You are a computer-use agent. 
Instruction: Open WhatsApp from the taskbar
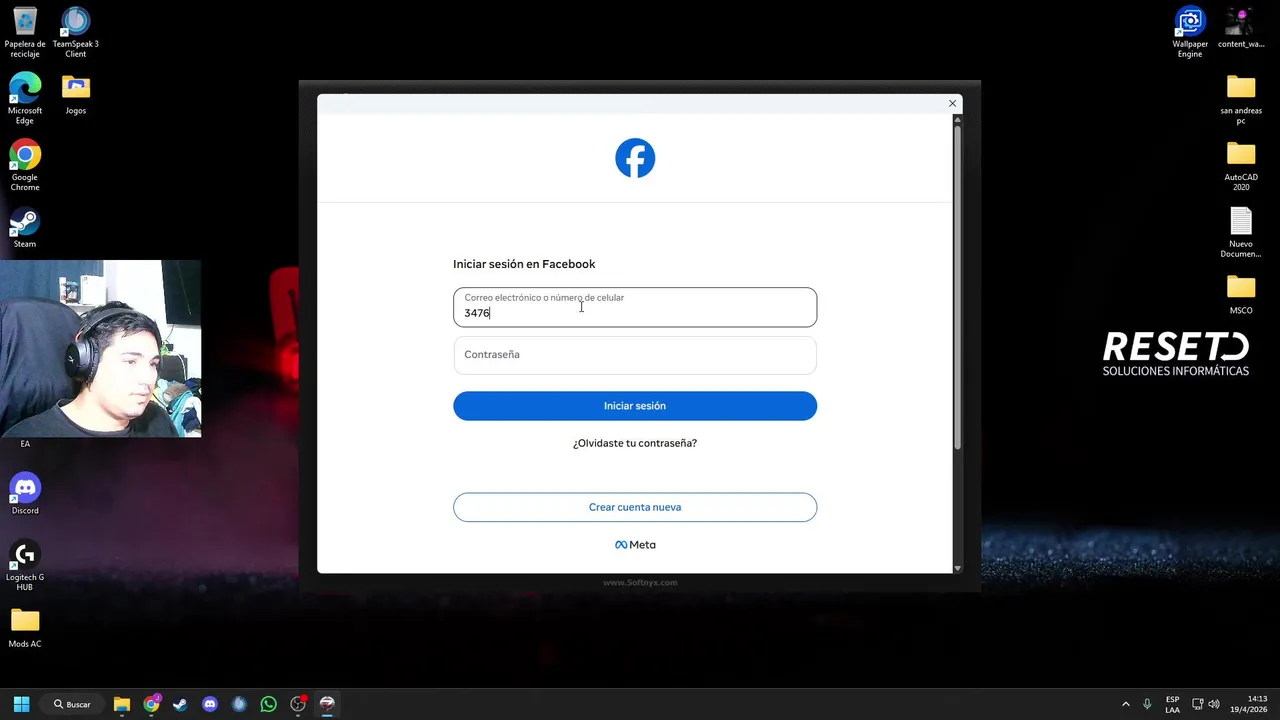pyautogui.click(x=268, y=704)
